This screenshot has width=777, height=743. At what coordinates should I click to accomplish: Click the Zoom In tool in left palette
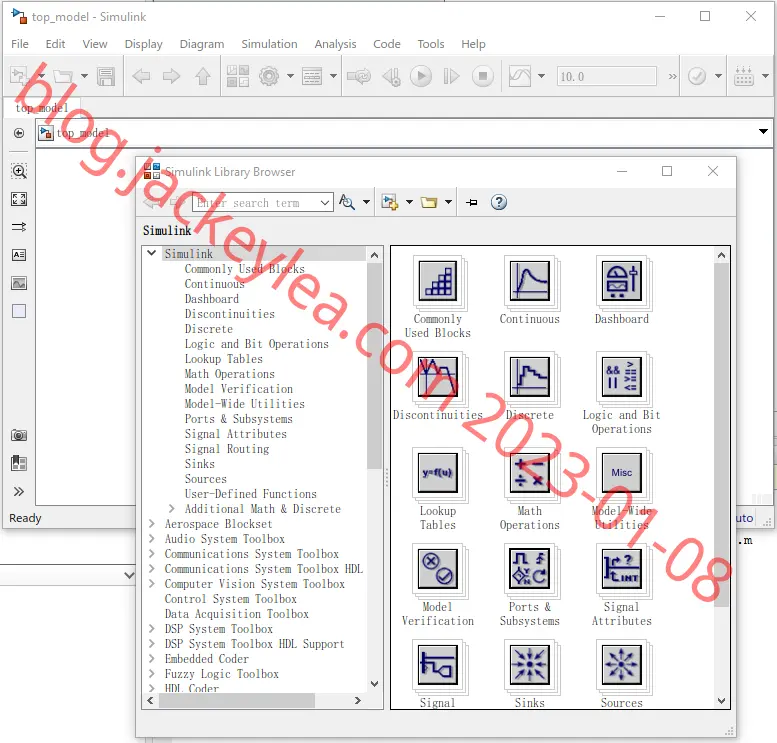point(19,171)
